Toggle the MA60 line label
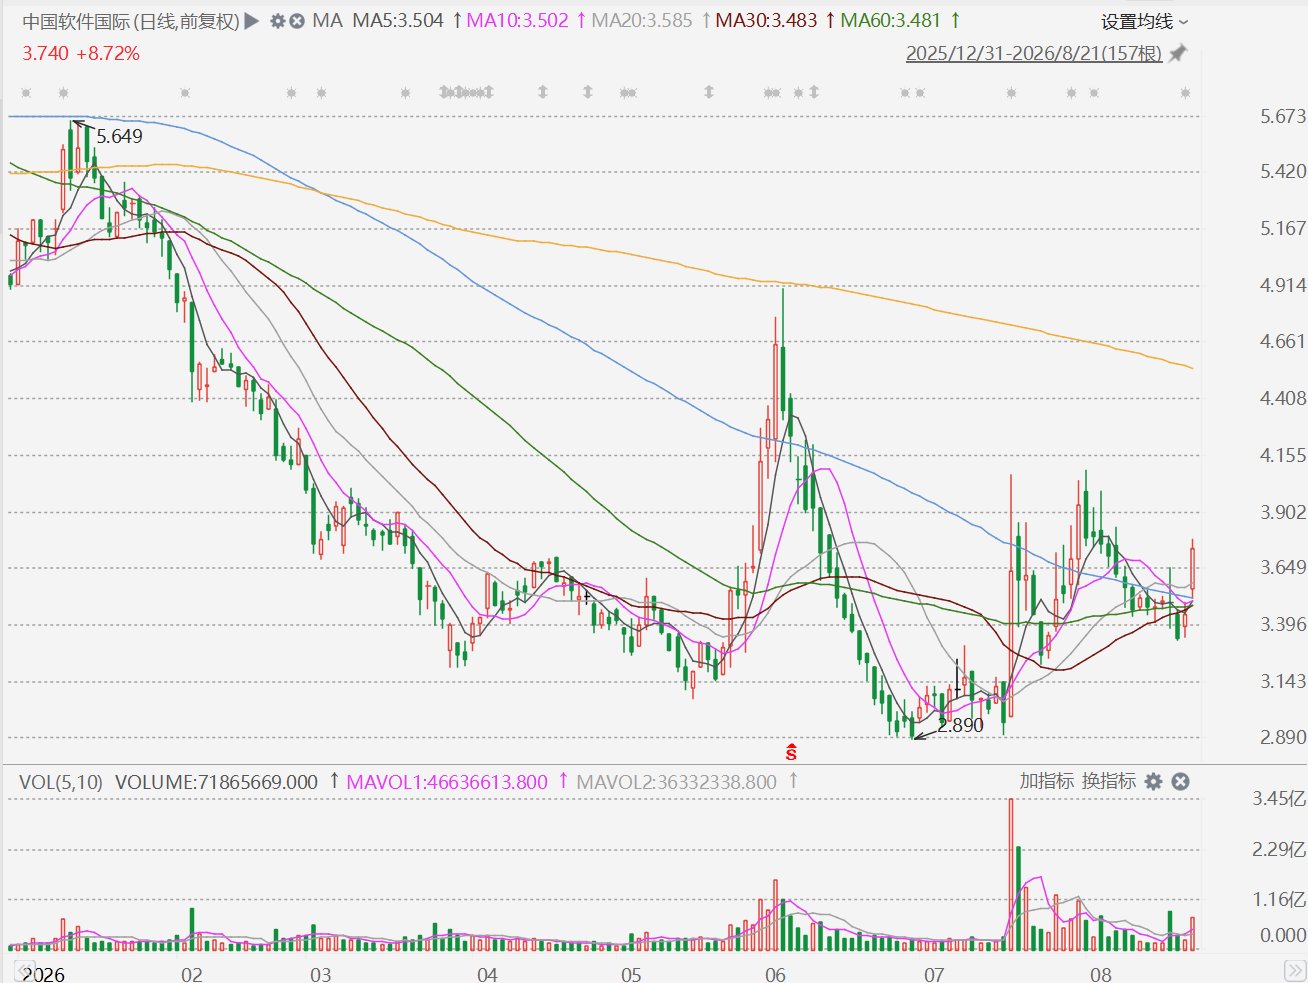The height and width of the screenshot is (983, 1308). [890, 20]
